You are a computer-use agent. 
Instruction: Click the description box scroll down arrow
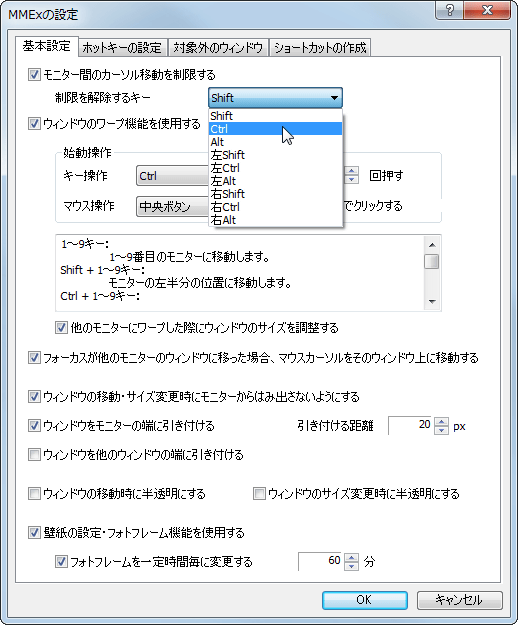point(432,302)
